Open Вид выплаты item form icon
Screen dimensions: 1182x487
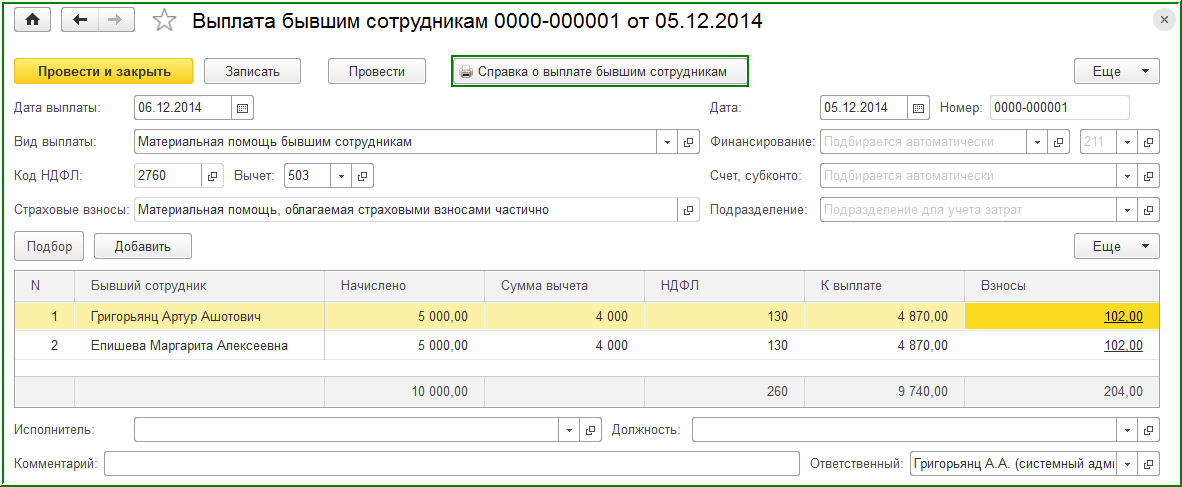pos(688,142)
